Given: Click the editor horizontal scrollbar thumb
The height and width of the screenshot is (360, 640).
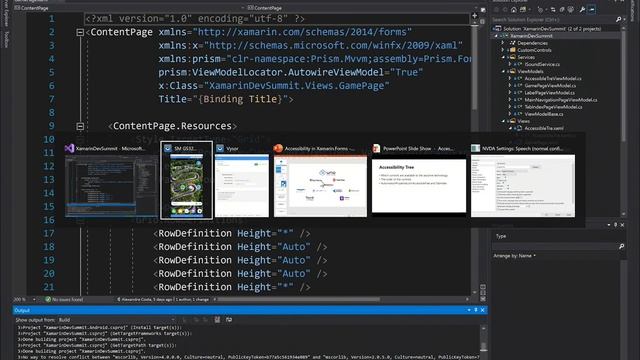Looking at the screenshot, I should pyautogui.click(x=299, y=300).
